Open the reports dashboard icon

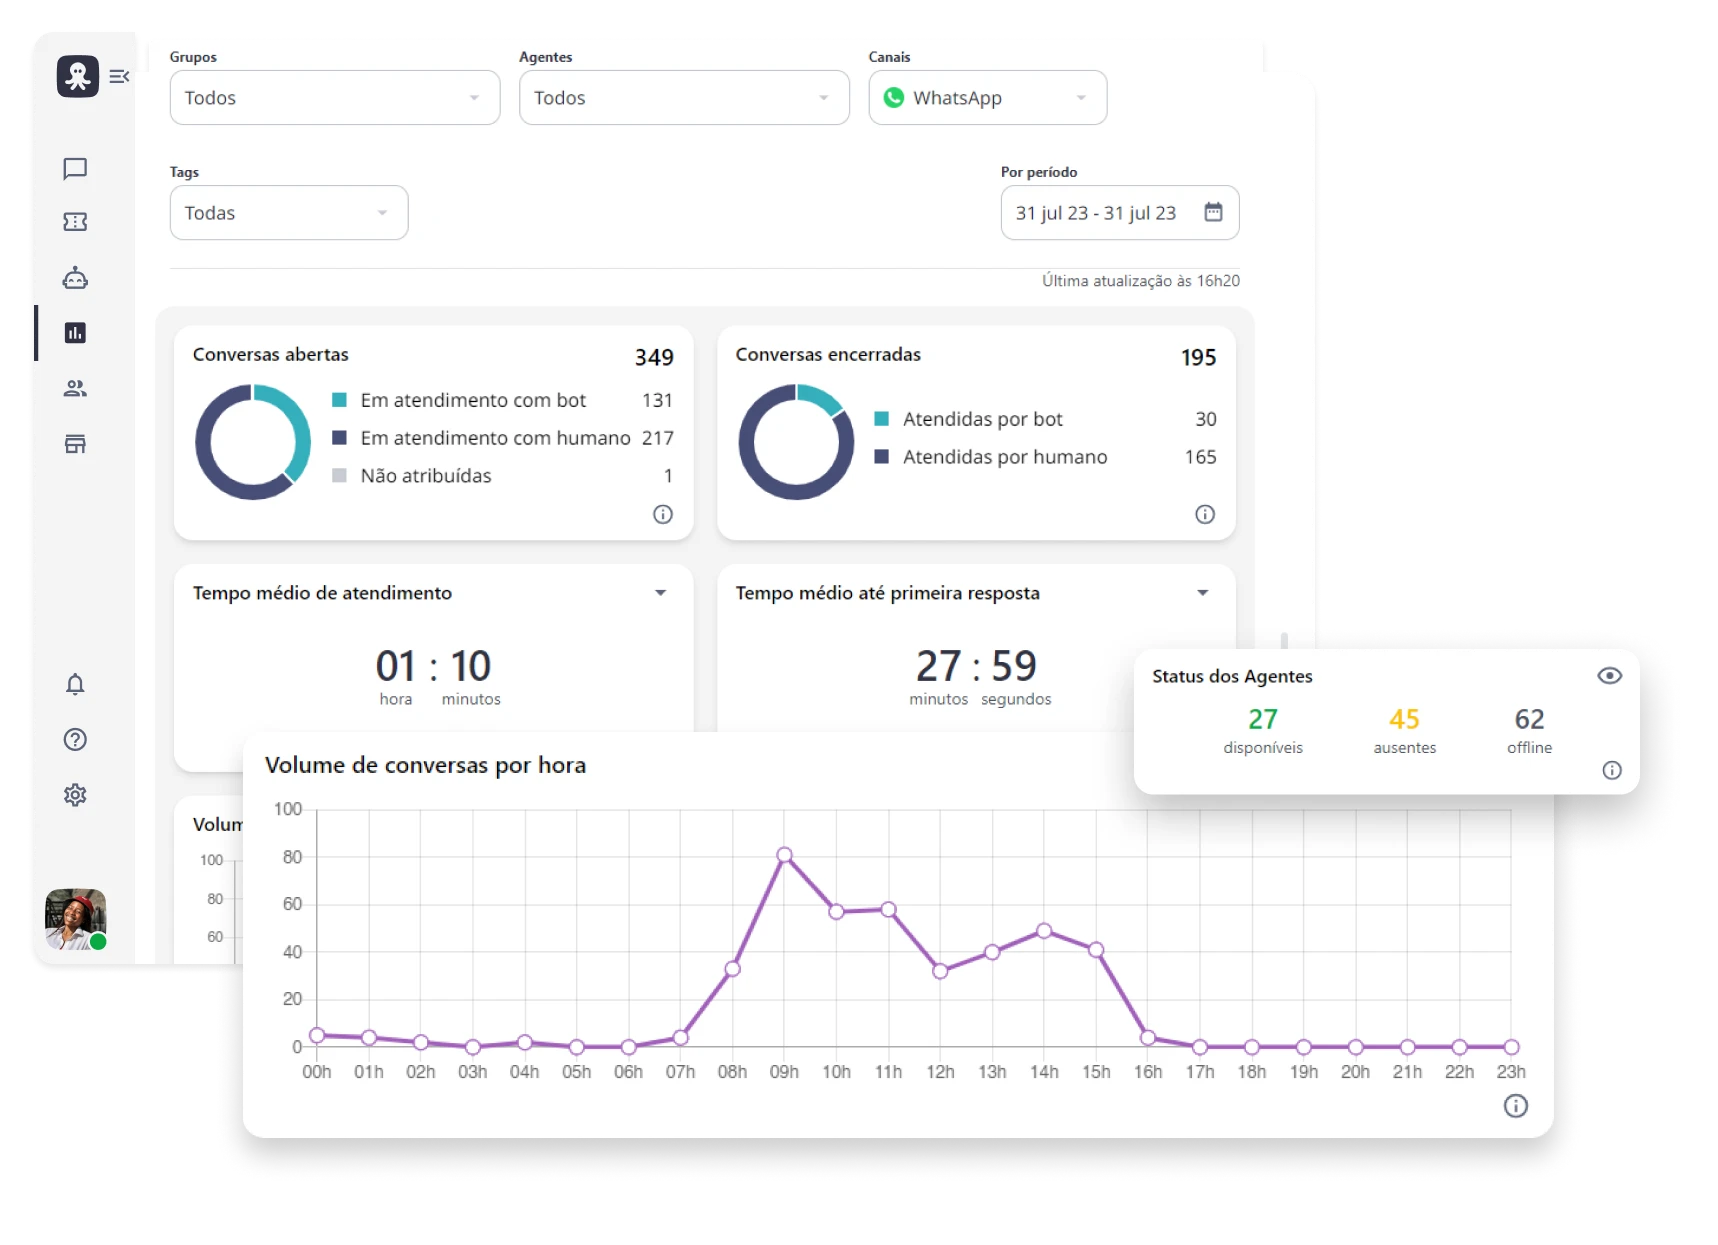(x=75, y=333)
